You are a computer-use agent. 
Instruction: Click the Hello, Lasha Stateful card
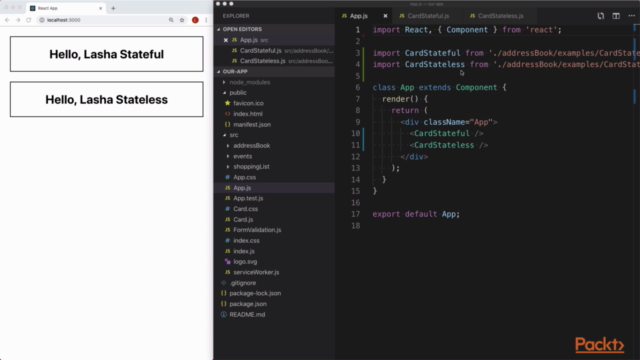coord(107,54)
